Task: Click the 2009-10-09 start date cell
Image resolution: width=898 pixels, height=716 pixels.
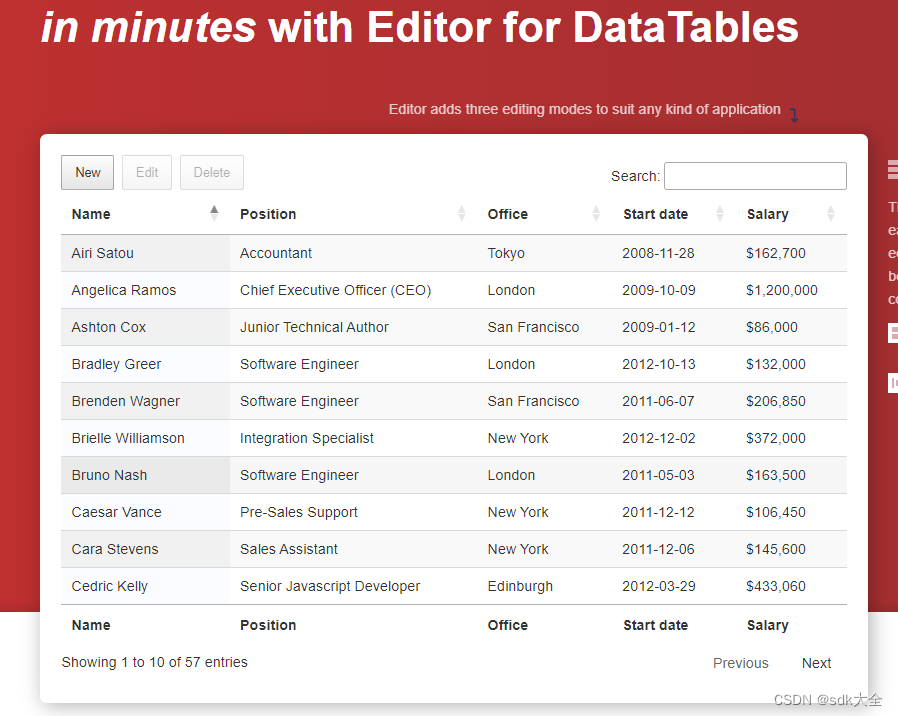Action: point(674,290)
